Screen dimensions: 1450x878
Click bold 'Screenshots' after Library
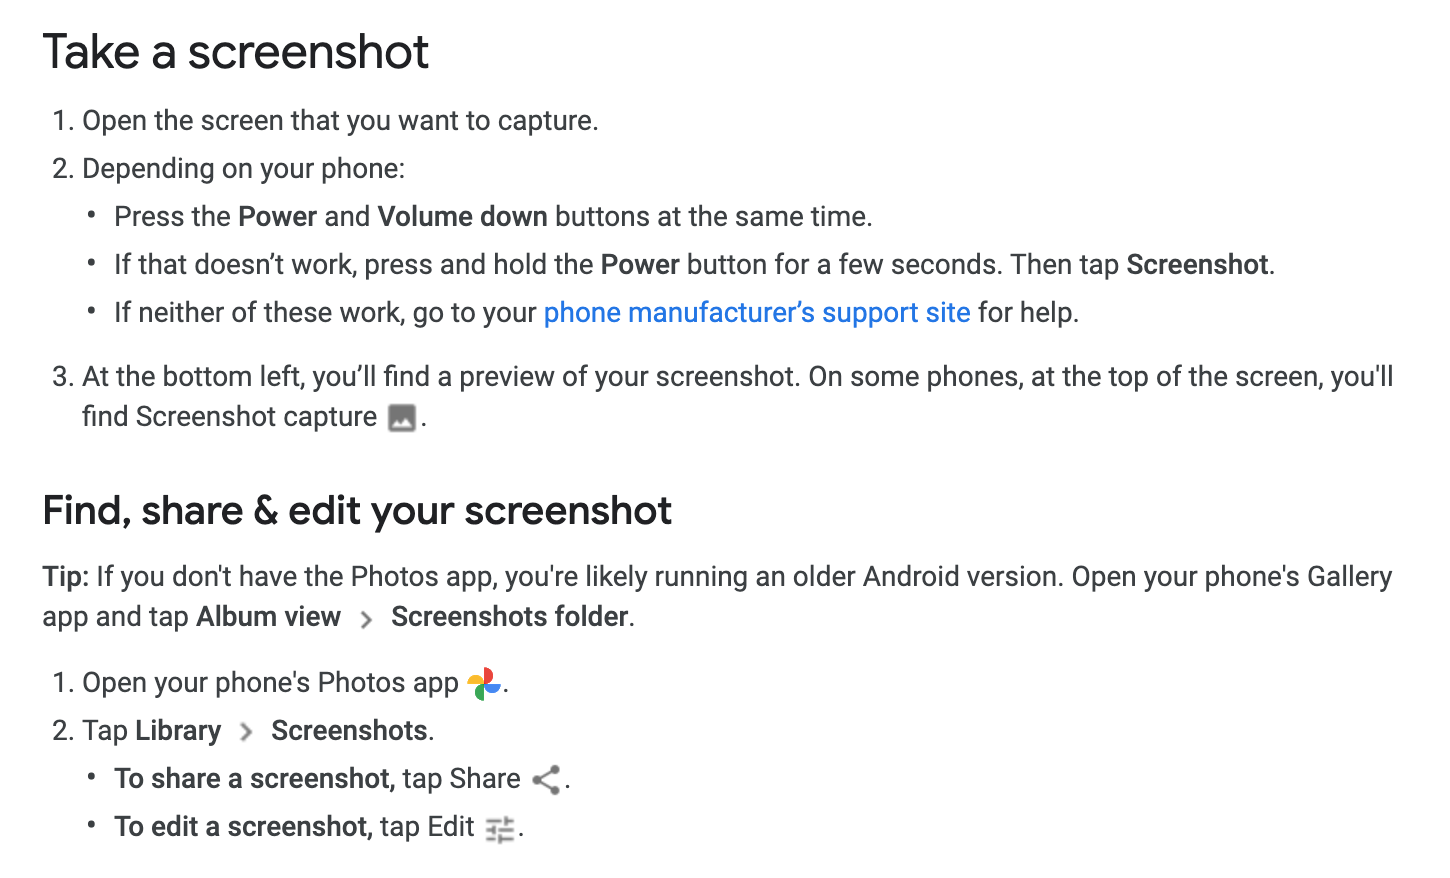tap(349, 731)
